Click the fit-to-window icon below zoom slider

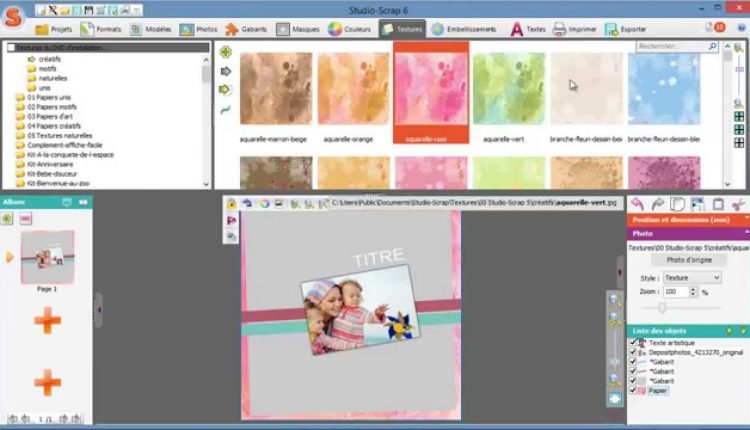click(615, 398)
